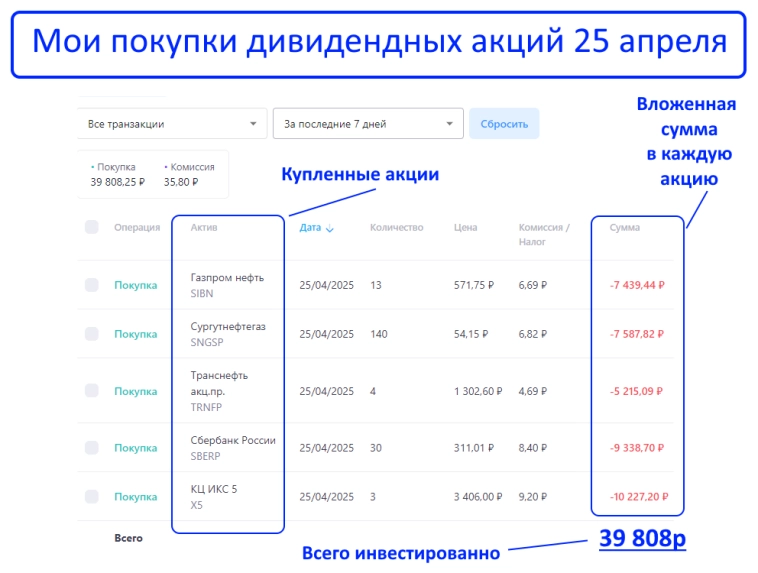Click the date 25/04/2025 in Сургутнефтегаз row
The width and height of the screenshot is (758, 573).
tap(327, 334)
